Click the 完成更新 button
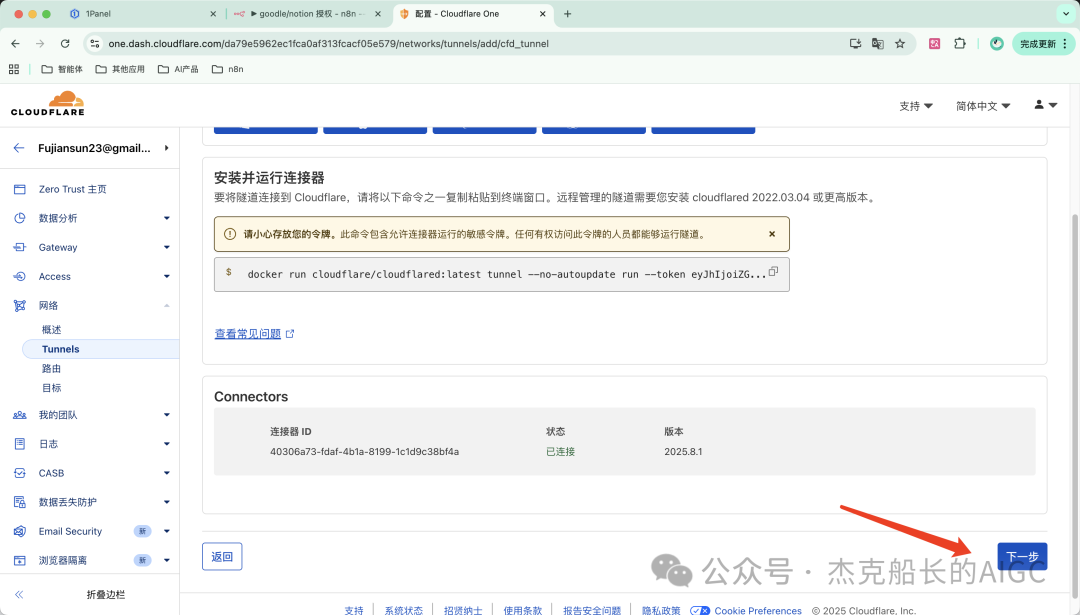Screen dimensions: 1080x615 point(1043,43)
